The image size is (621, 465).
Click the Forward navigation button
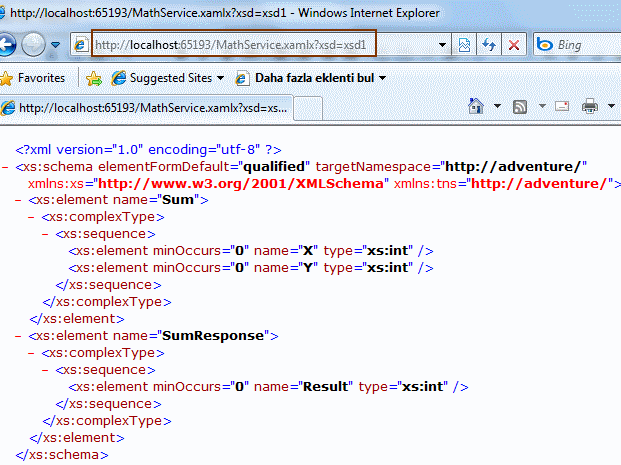click(34, 45)
